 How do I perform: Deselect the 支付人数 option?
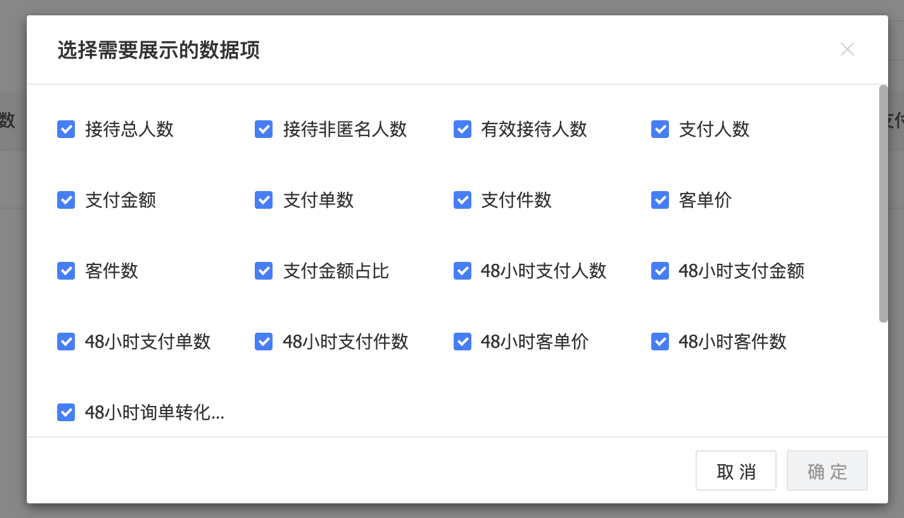point(660,129)
